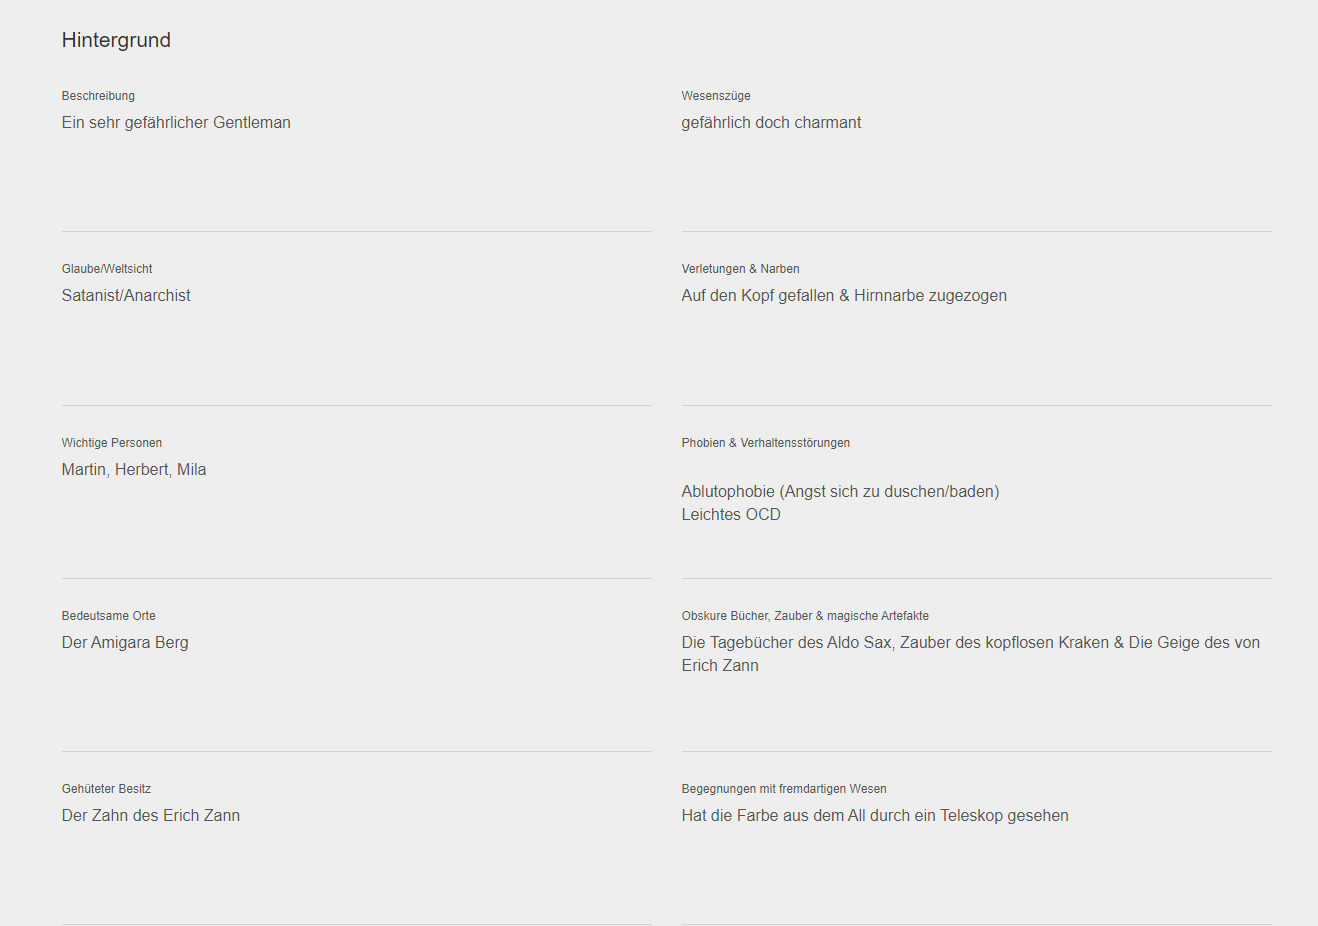Click the Begegnungen mit fremdartigen Wesen field
The width and height of the screenshot is (1318, 926).
coord(976,863)
